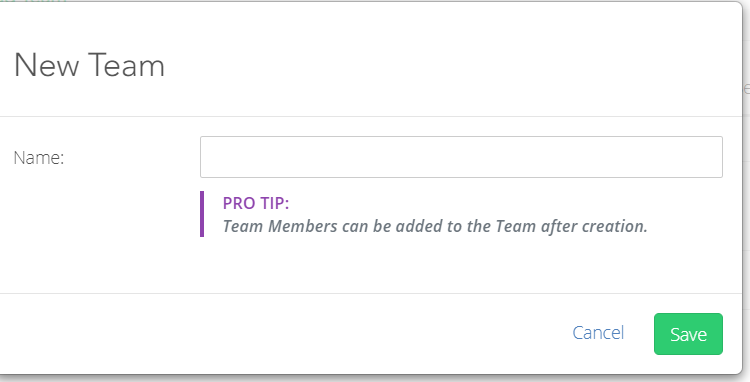Click the Name text input field
750x382 pixels.
tap(461, 157)
